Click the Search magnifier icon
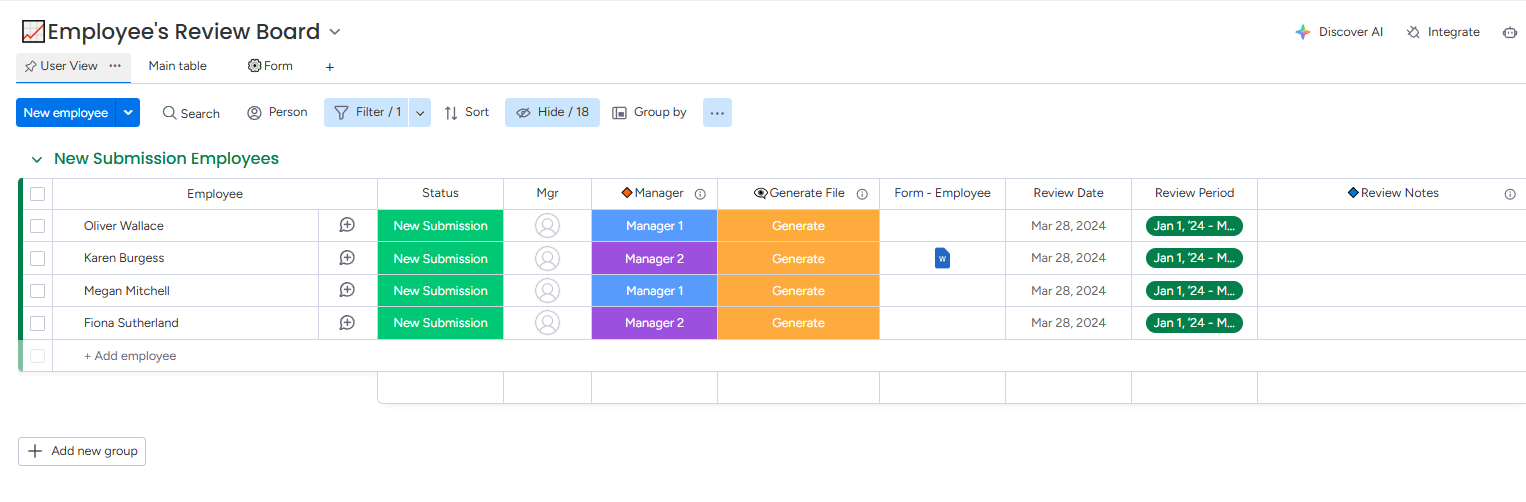1526x502 pixels. [x=170, y=113]
